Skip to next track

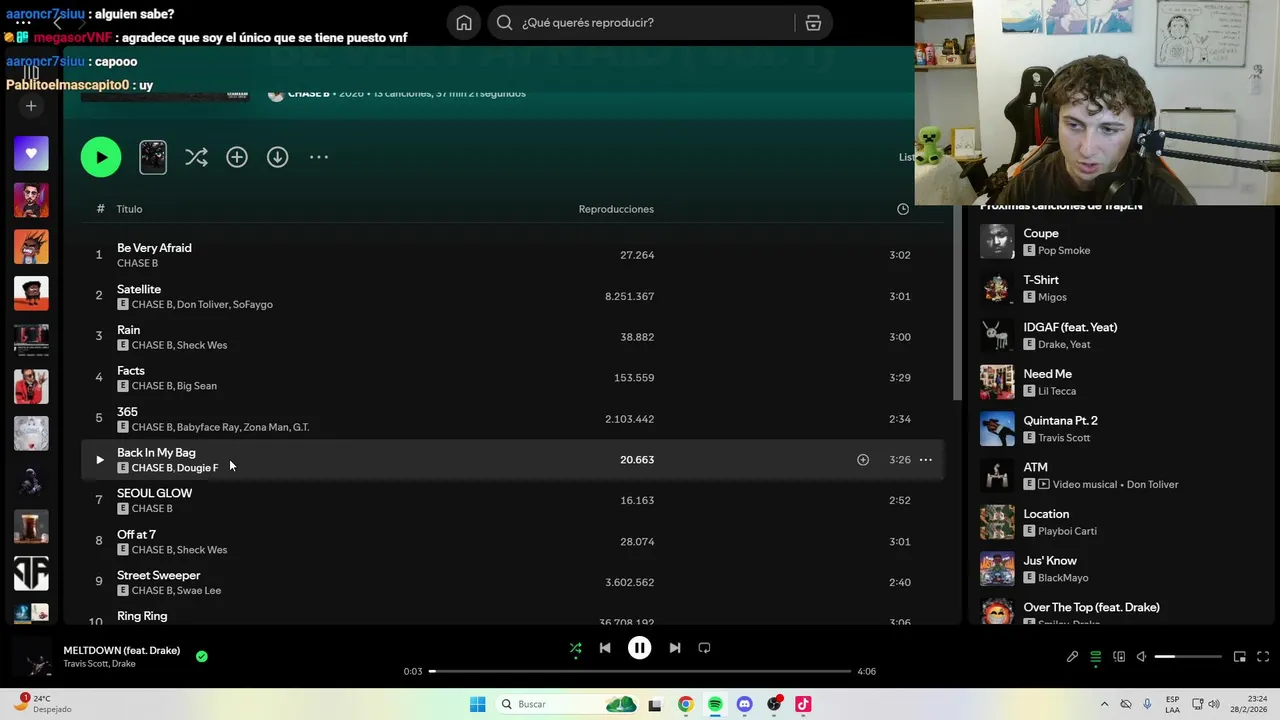click(675, 648)
